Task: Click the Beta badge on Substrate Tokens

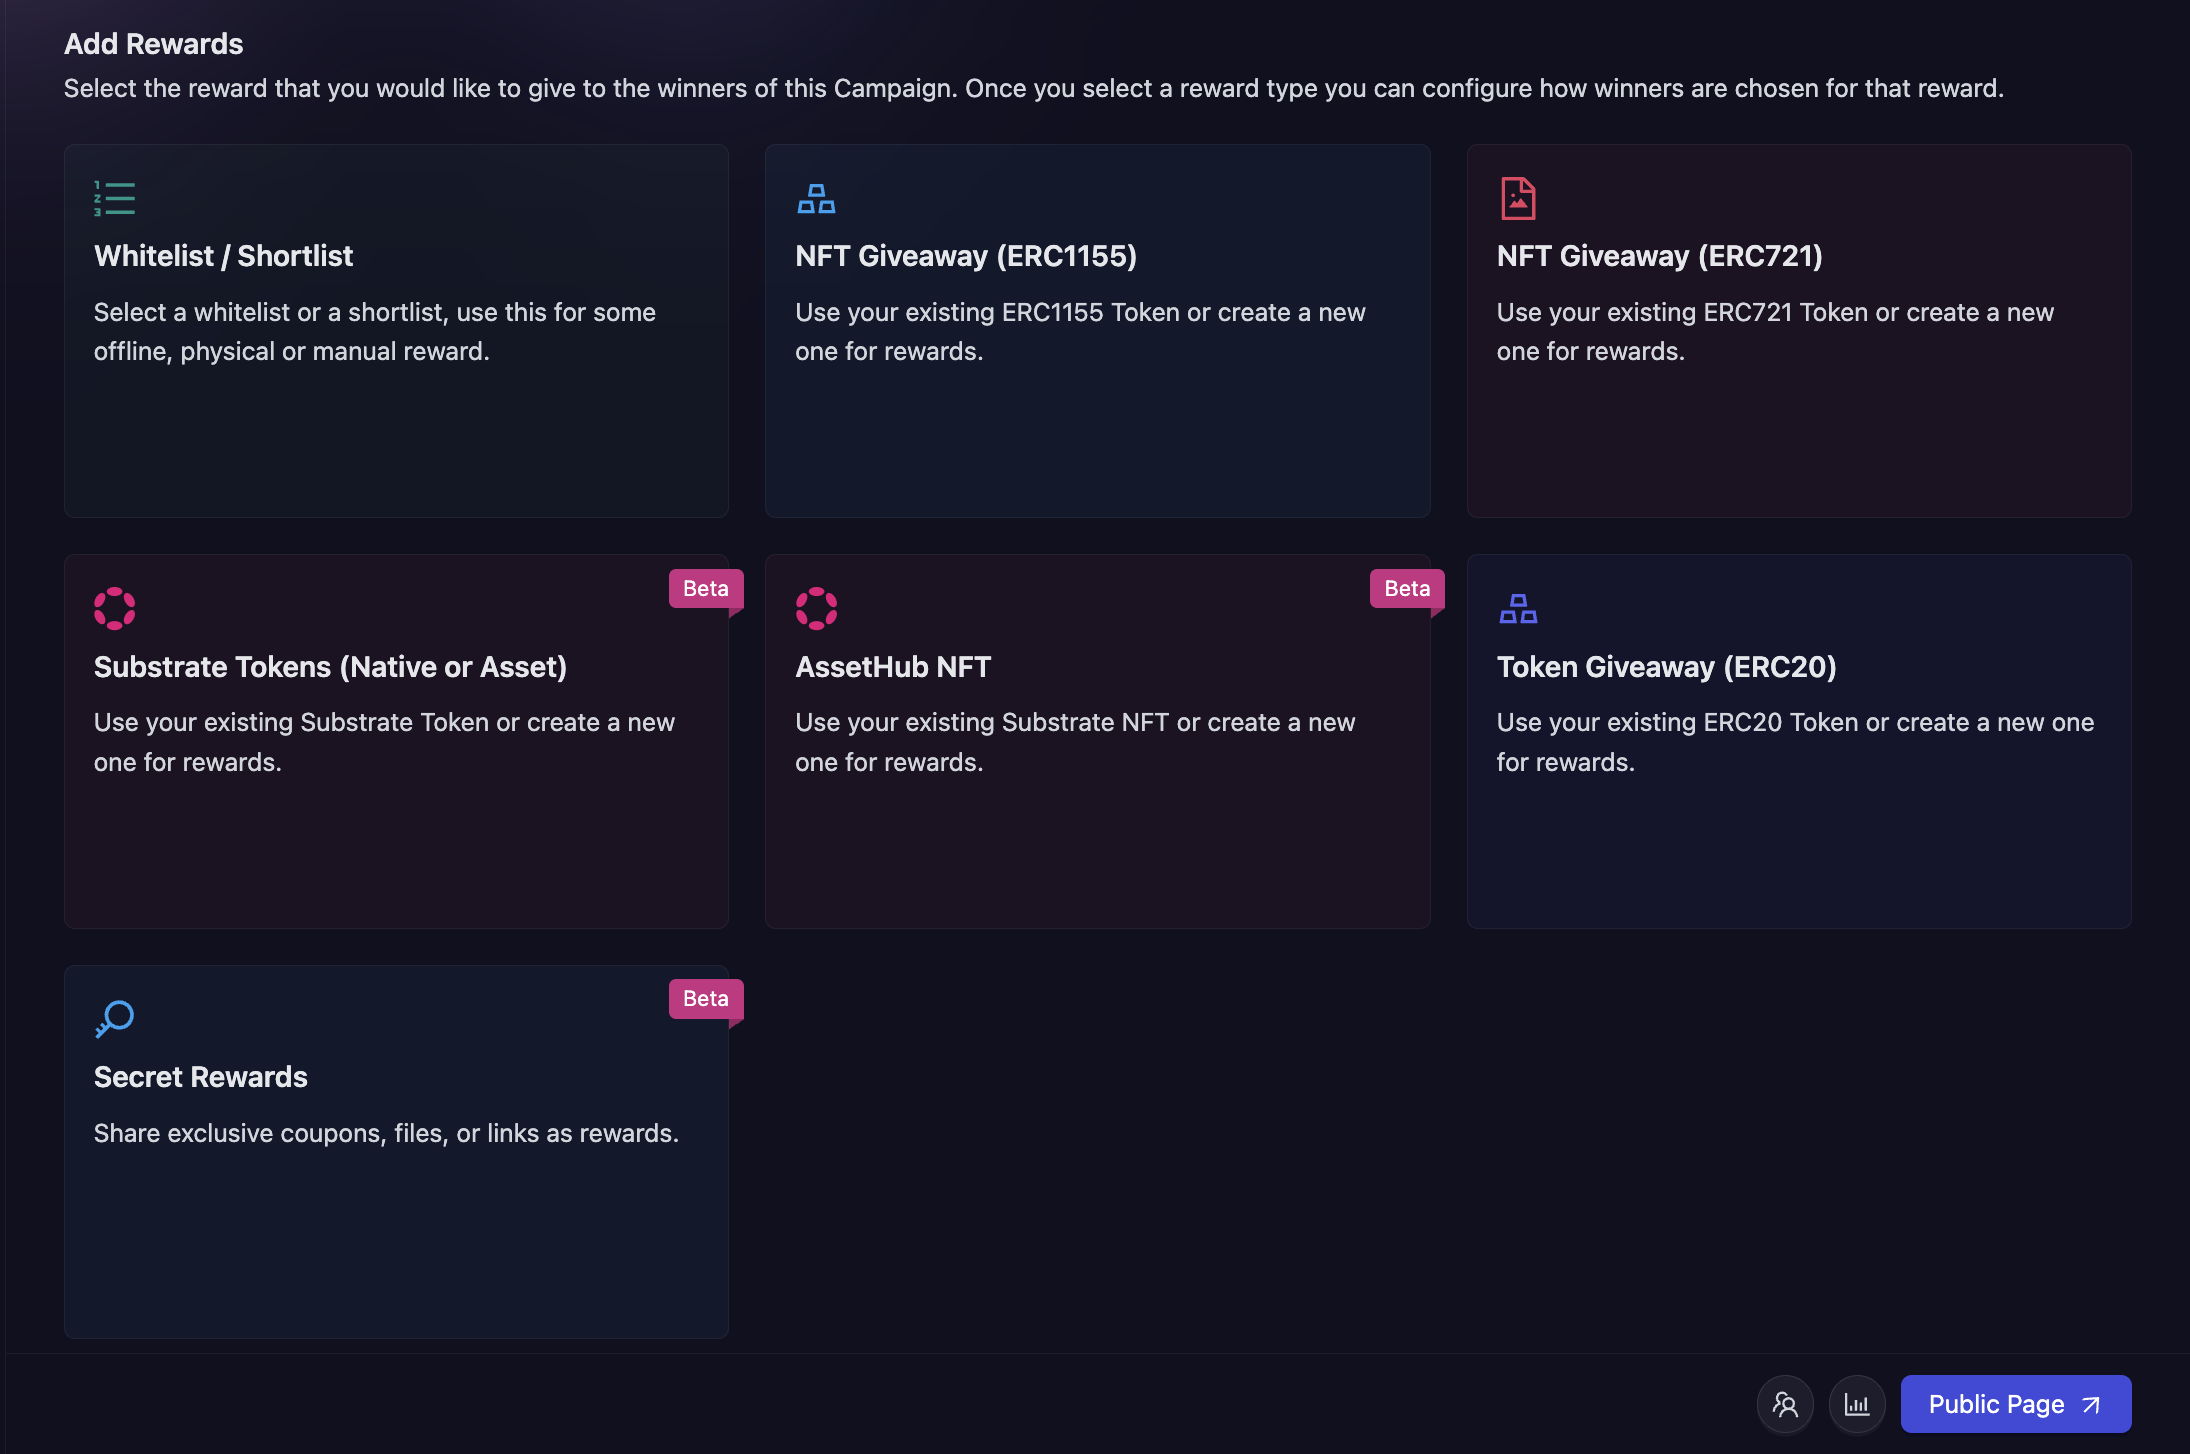Action: pyautogui.click(x=705, y=589)
